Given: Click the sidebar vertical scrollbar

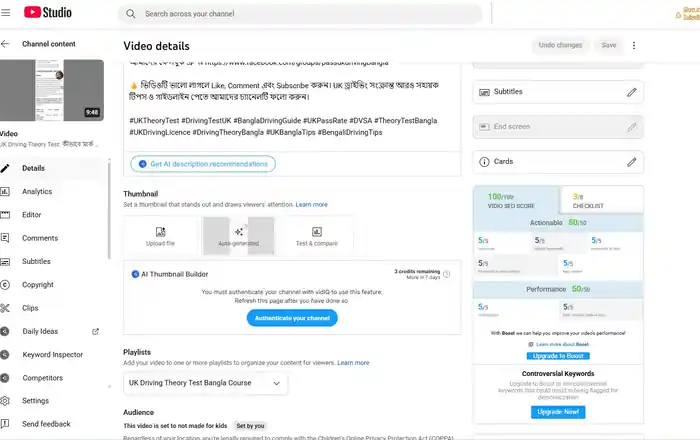Looking at the screenshot, I should tap(109, 209).
